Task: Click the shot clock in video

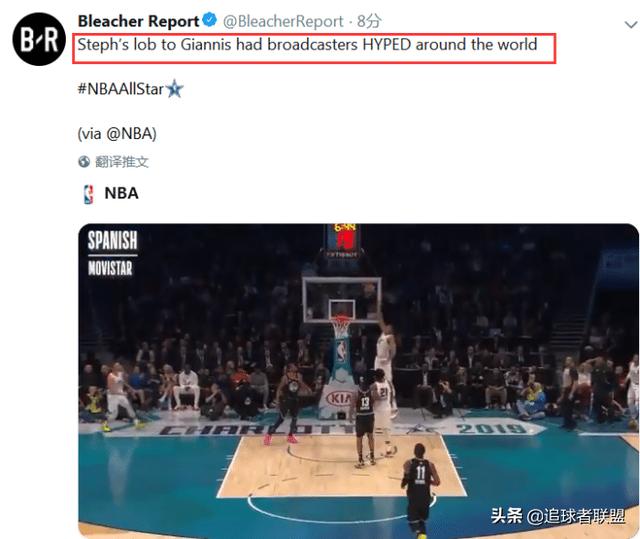Action: click(344, 238)
